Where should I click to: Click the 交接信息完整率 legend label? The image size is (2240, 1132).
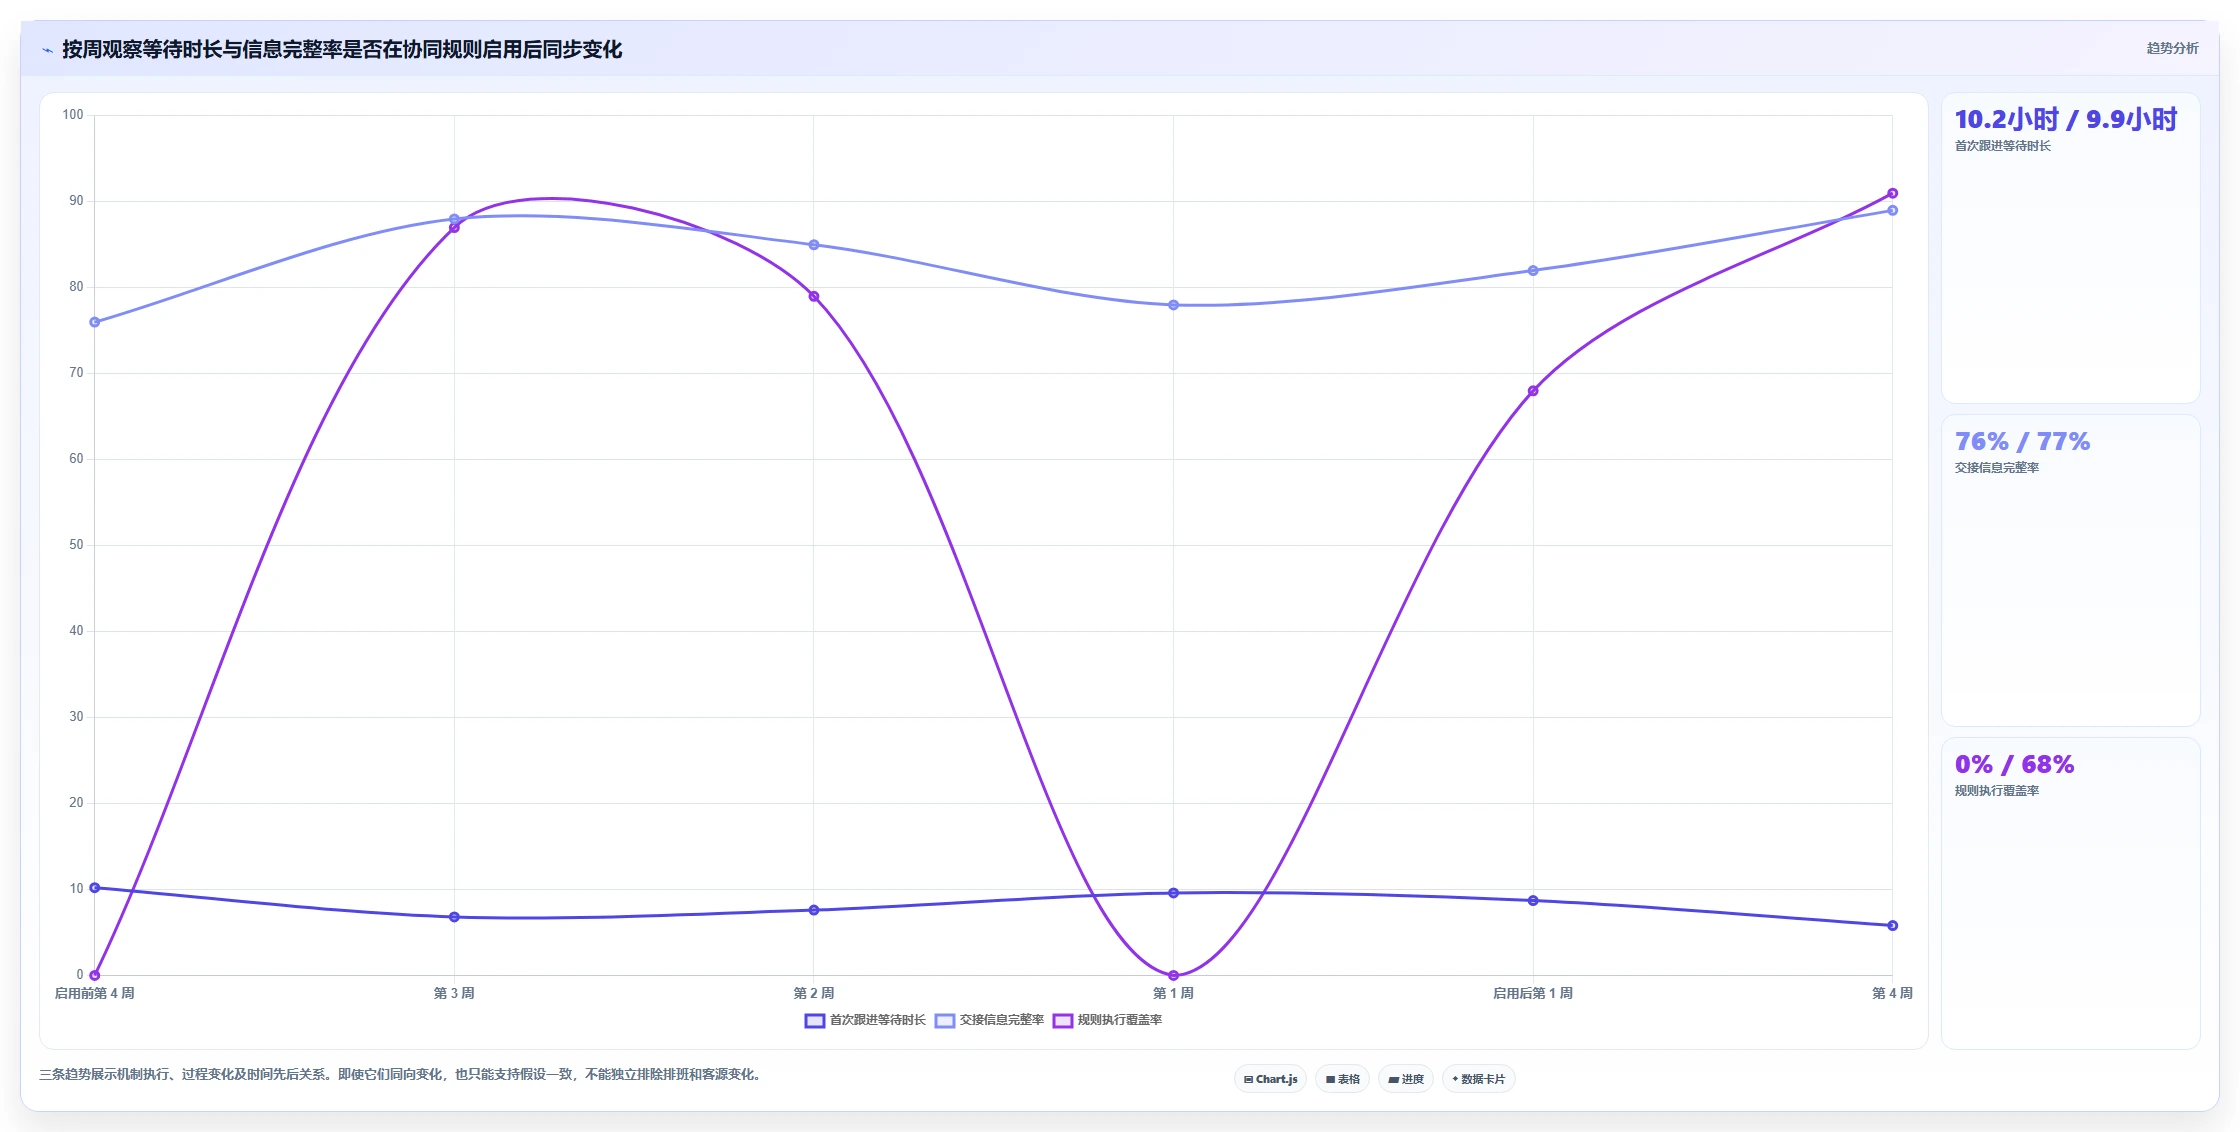click(1002, 1020)
